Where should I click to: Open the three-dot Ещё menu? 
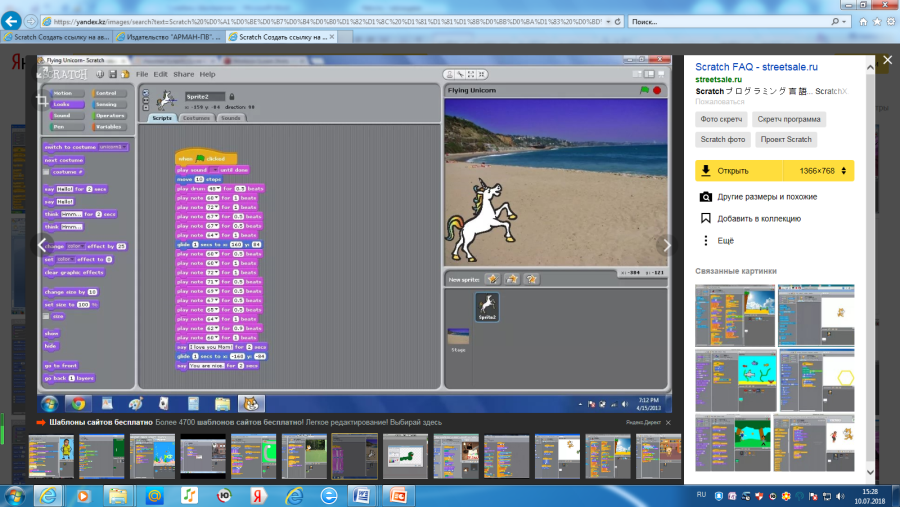[x=705, y=241]
